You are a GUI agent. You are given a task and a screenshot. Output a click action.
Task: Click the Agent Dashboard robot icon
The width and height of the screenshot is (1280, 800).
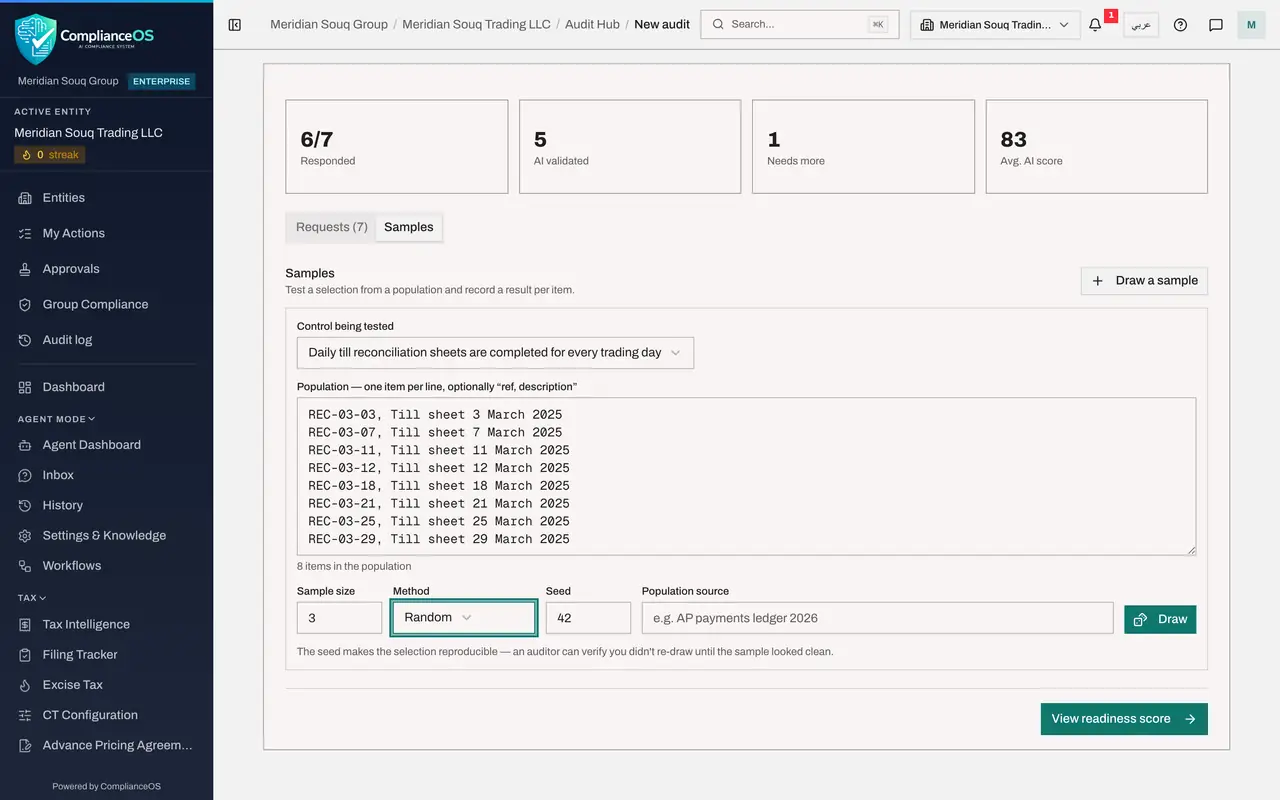tap(25, 445)
